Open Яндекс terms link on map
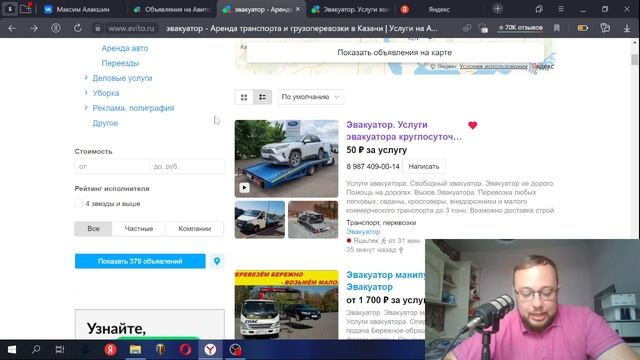 (493, 66)
